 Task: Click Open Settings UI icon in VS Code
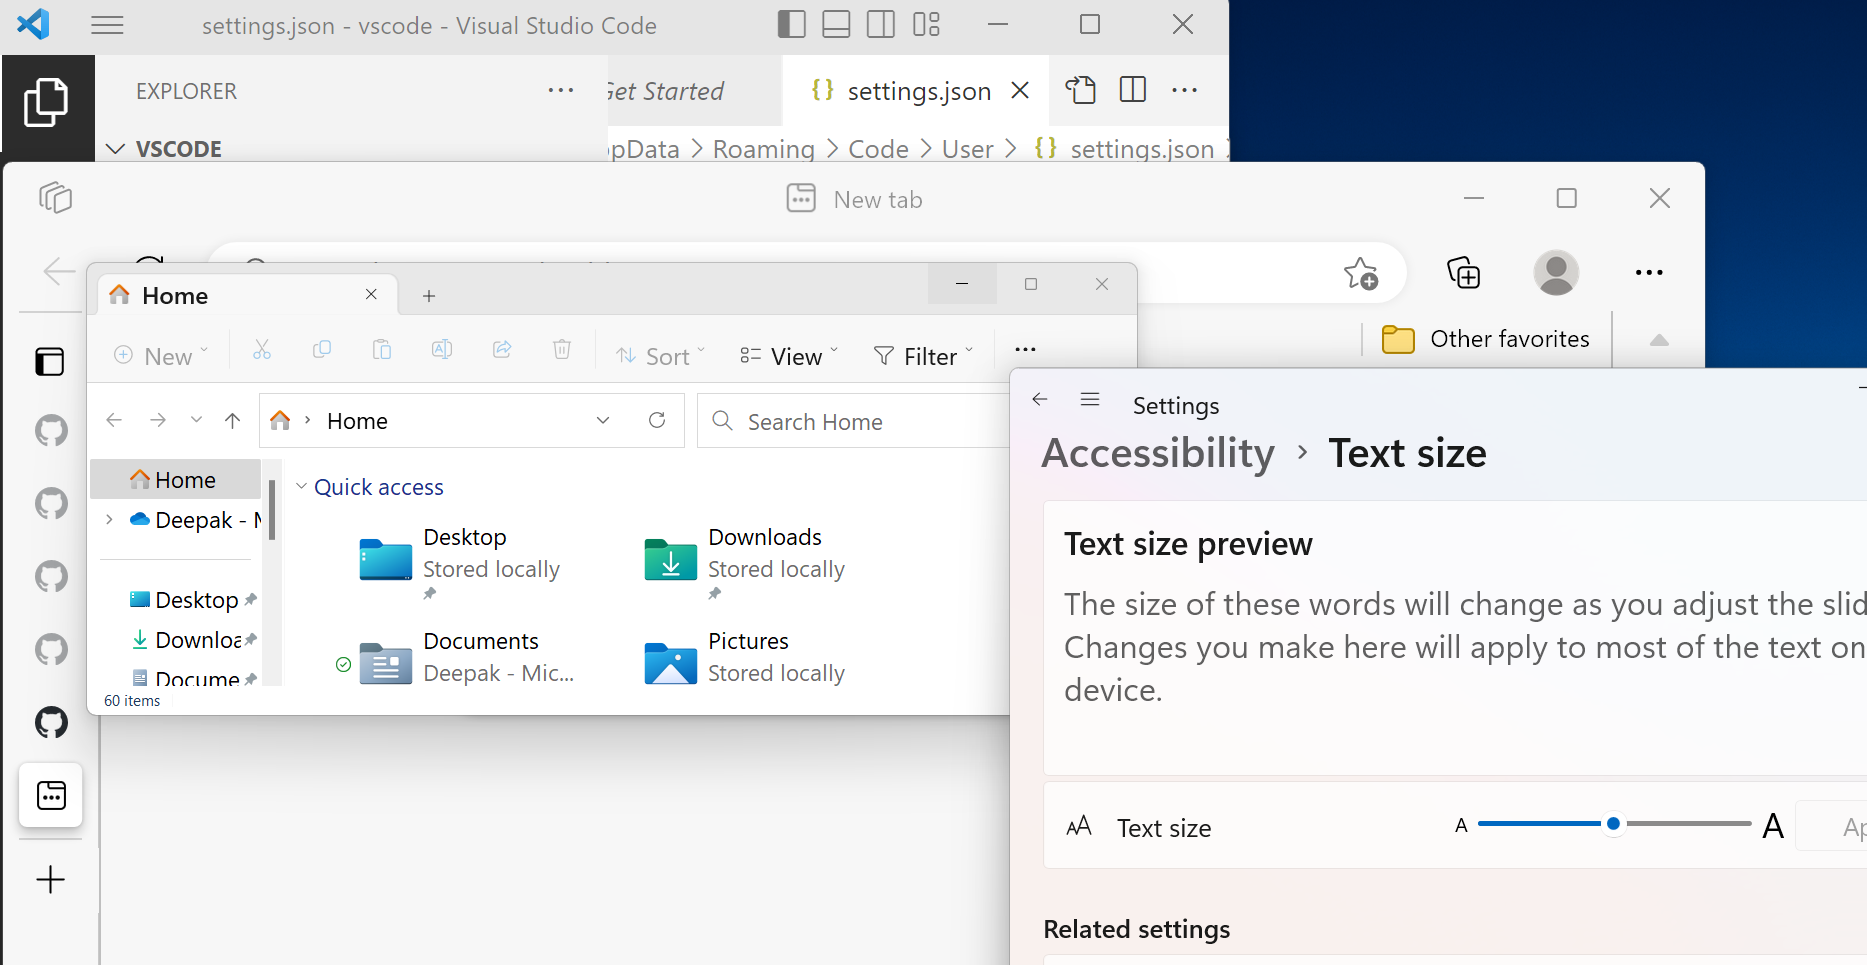coord(1080,90)
